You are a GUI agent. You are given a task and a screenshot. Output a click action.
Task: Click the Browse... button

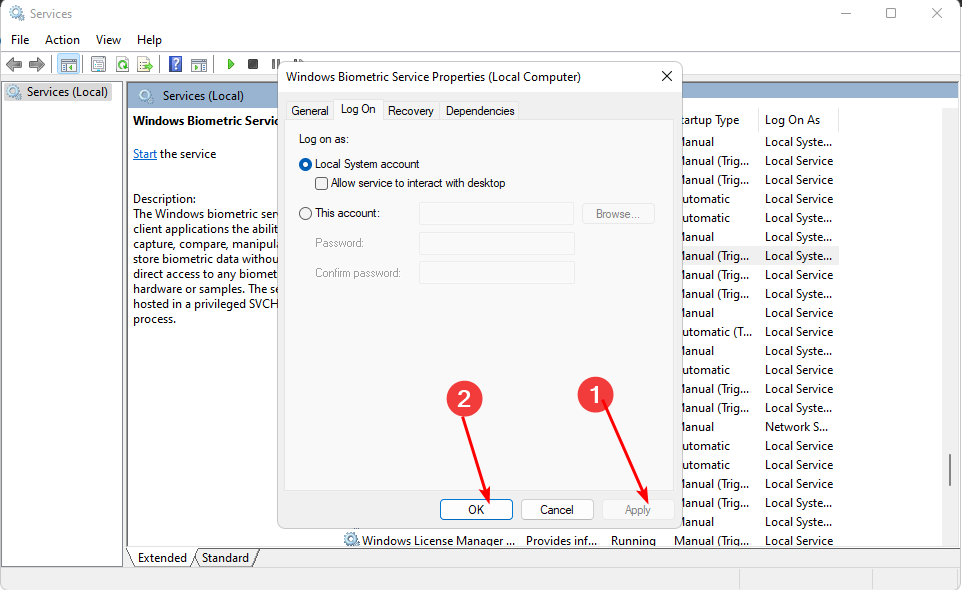click(x=618, y=214)
